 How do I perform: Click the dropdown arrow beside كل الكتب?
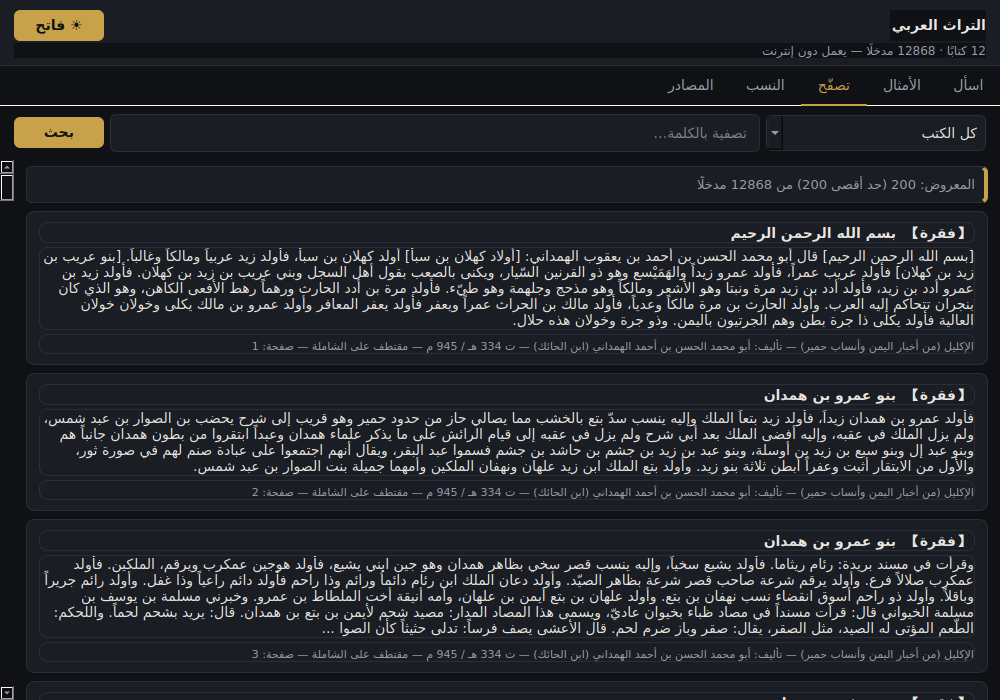775,133
